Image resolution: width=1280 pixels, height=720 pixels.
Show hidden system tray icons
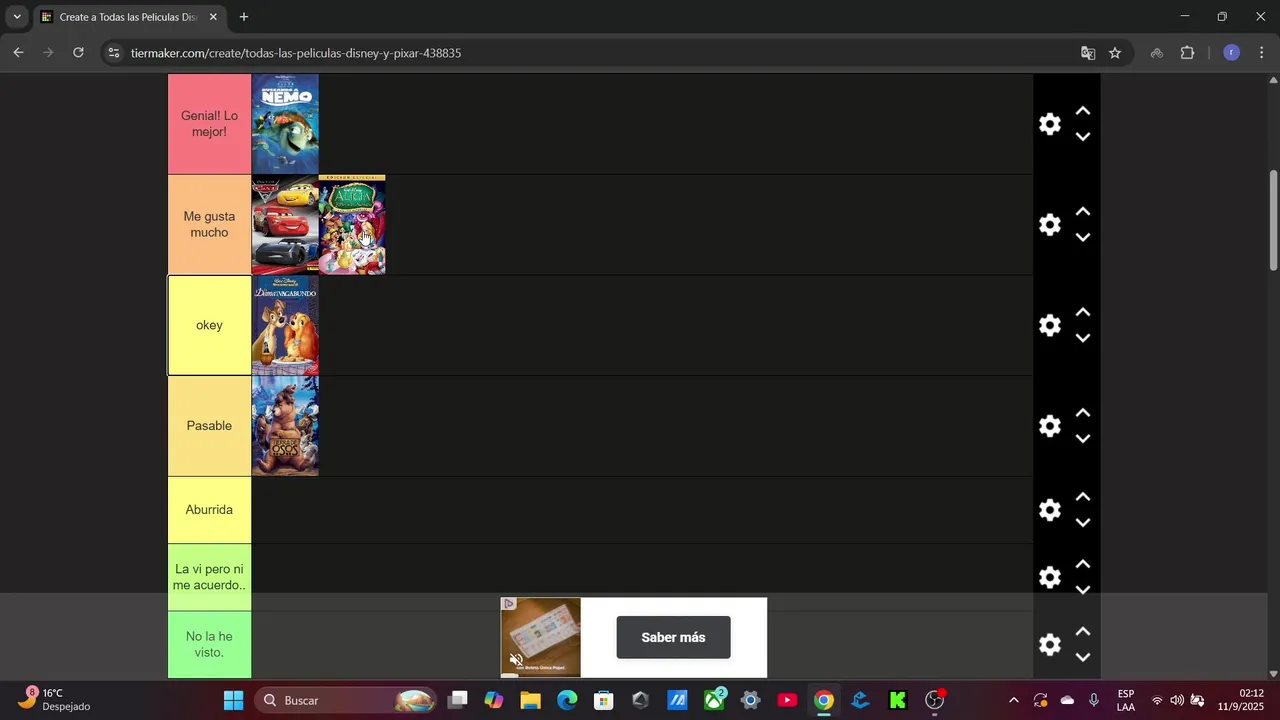coord(1014,700)
